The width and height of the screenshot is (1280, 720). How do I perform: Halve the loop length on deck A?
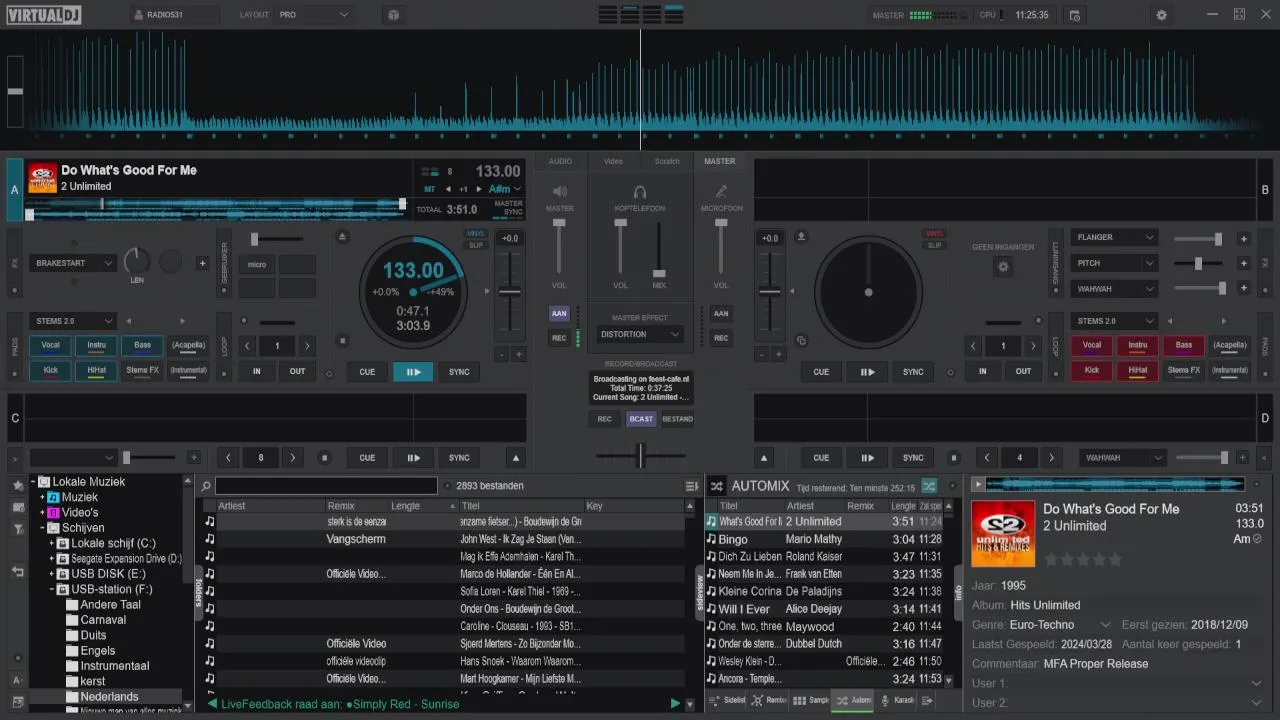pos(248,346)
